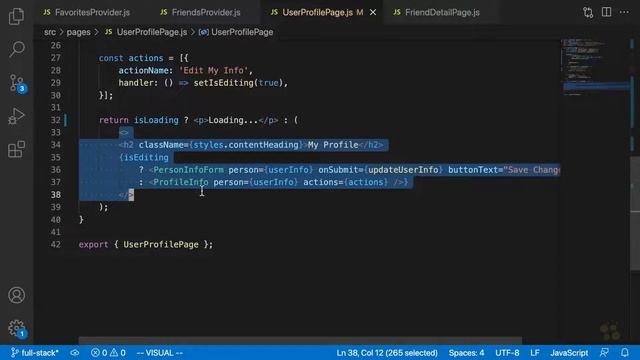This screenshot has width=640, height=360.
Task: Open the Manage gear settings icon
Action: 17,329
